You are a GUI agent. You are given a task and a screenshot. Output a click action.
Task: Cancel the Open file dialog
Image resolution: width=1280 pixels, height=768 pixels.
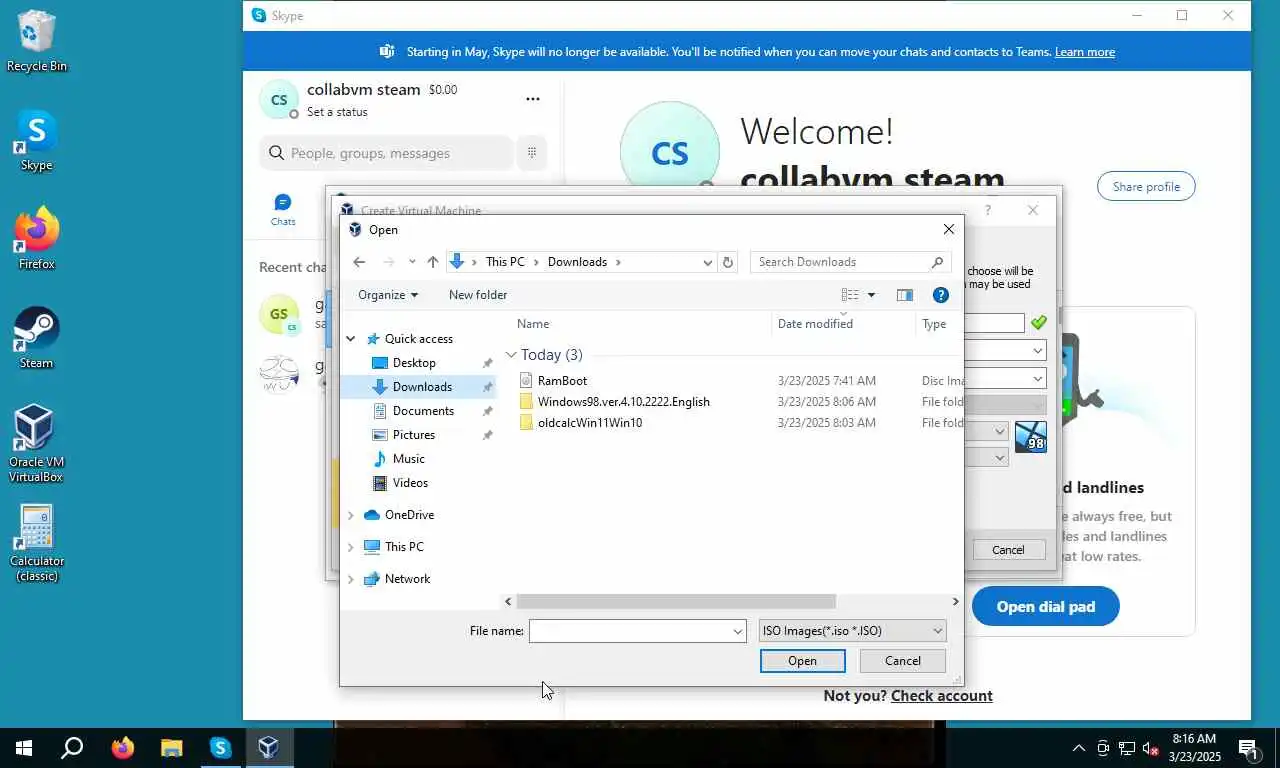pos(903,661)
